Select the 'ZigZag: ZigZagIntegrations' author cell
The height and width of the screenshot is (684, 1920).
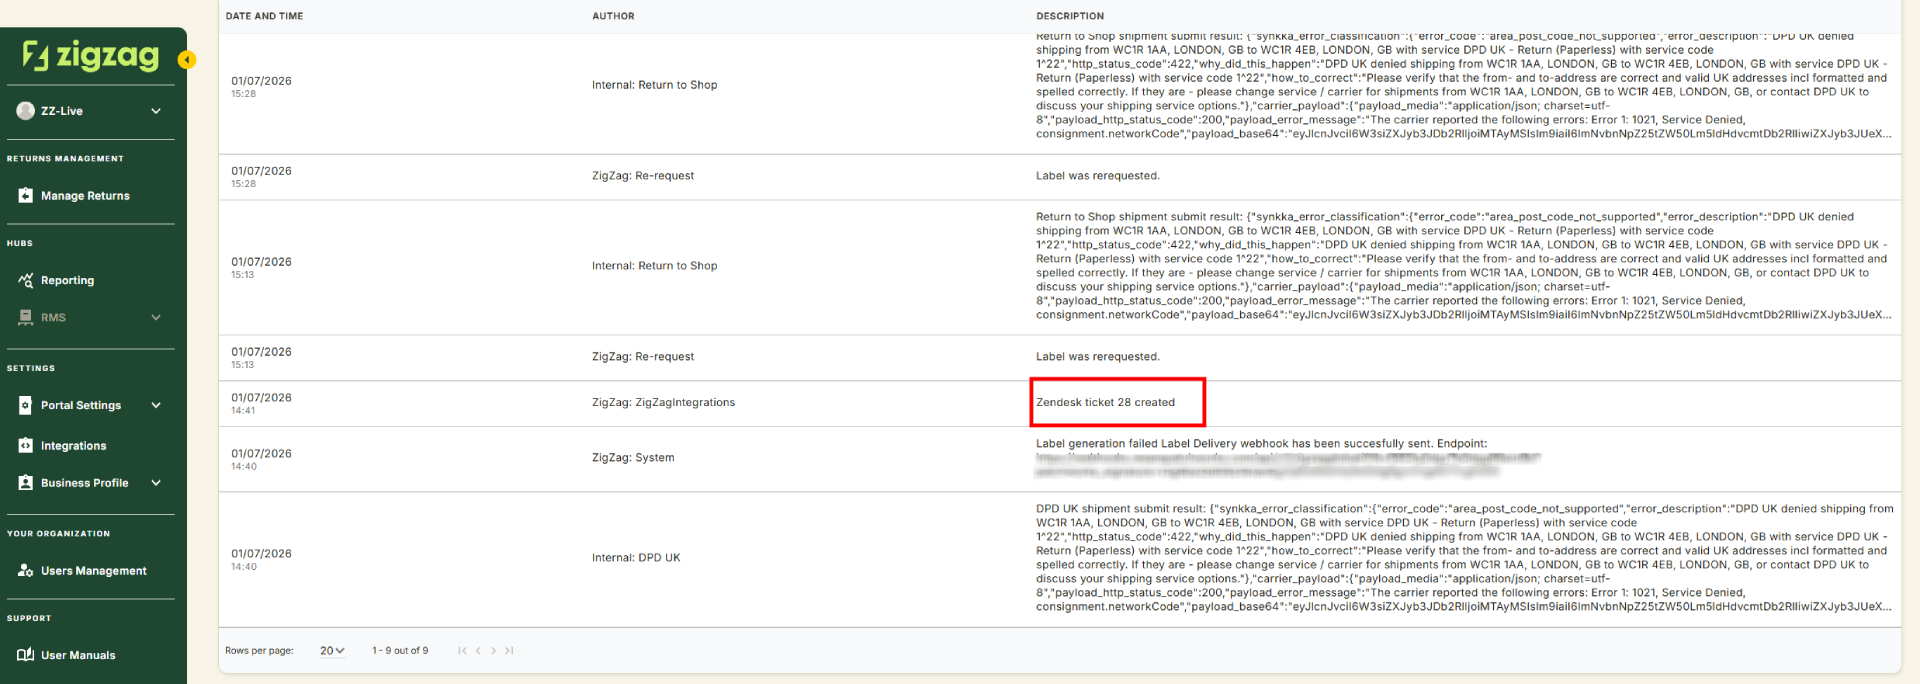click(x=663, y=402)
